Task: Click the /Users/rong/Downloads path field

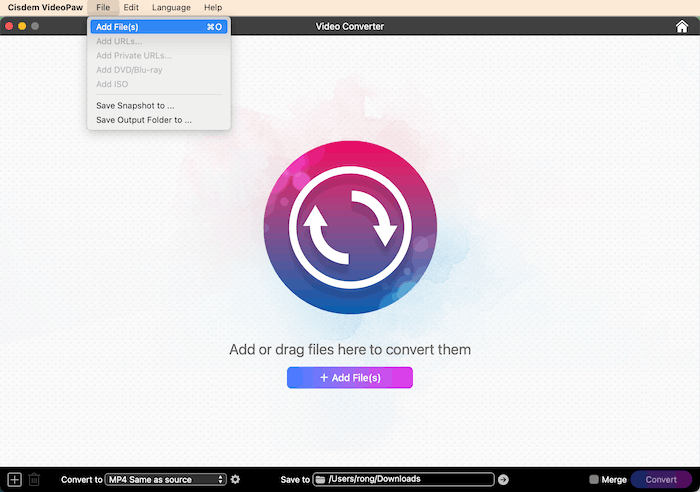Action: tap(410, 480)
